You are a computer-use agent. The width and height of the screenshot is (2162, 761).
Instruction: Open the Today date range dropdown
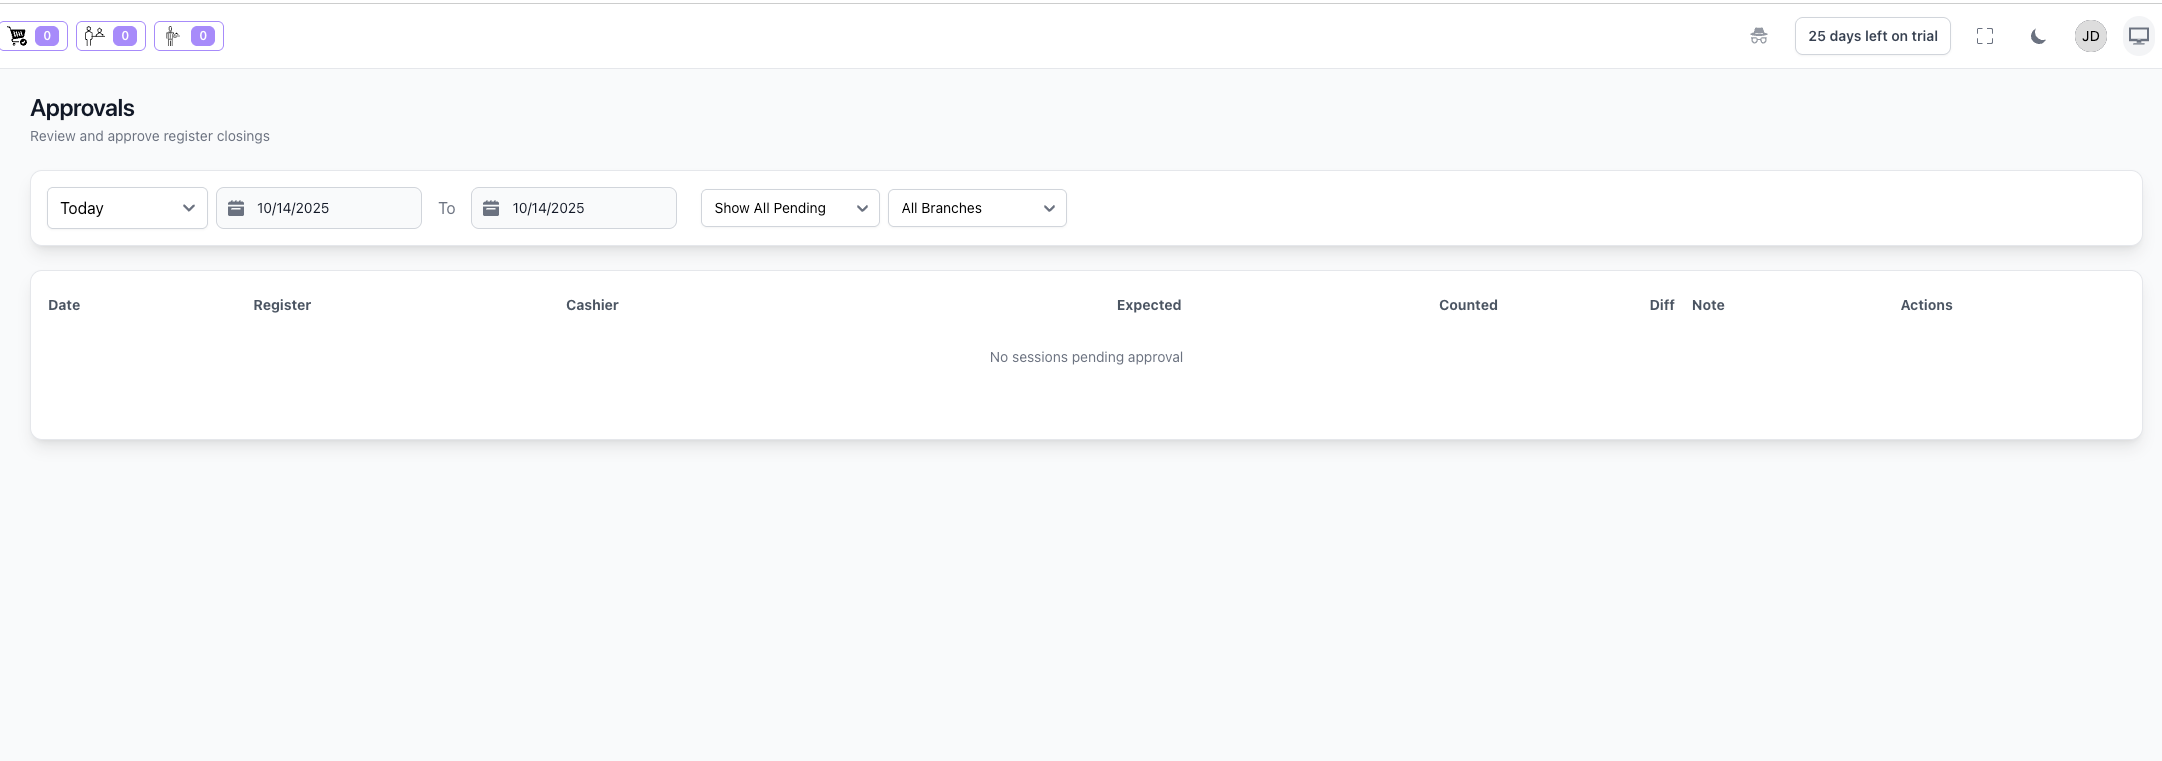[x=127, y=208]
